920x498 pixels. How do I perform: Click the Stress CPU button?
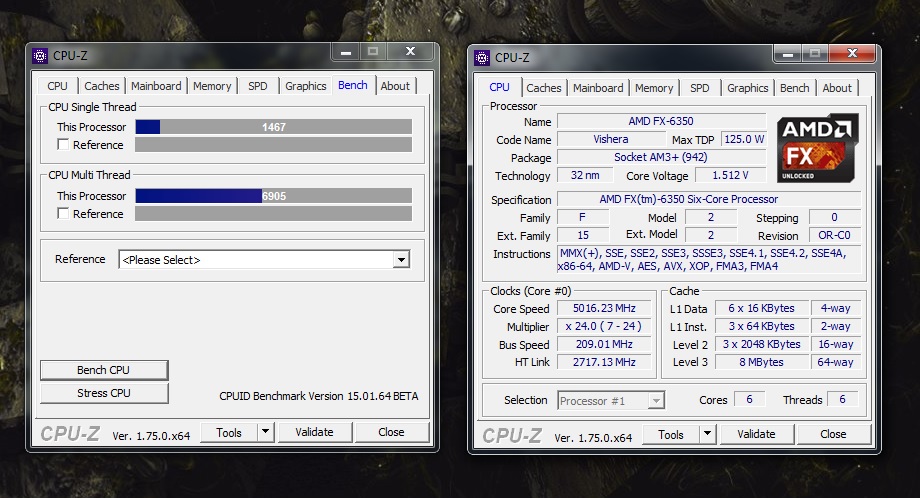point(104,393)
